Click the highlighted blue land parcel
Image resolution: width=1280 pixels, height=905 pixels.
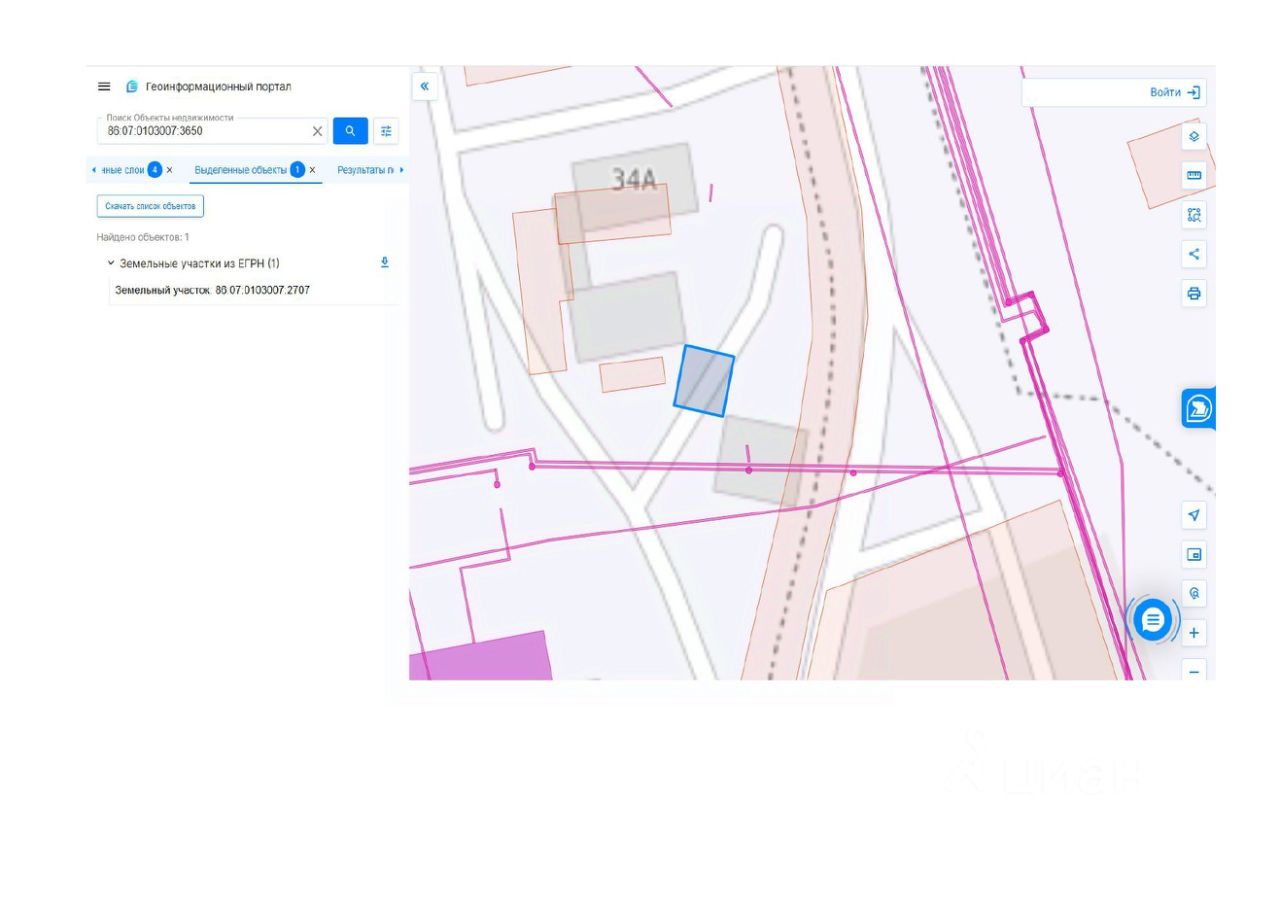pyautogui.click(x=704, y=380)
